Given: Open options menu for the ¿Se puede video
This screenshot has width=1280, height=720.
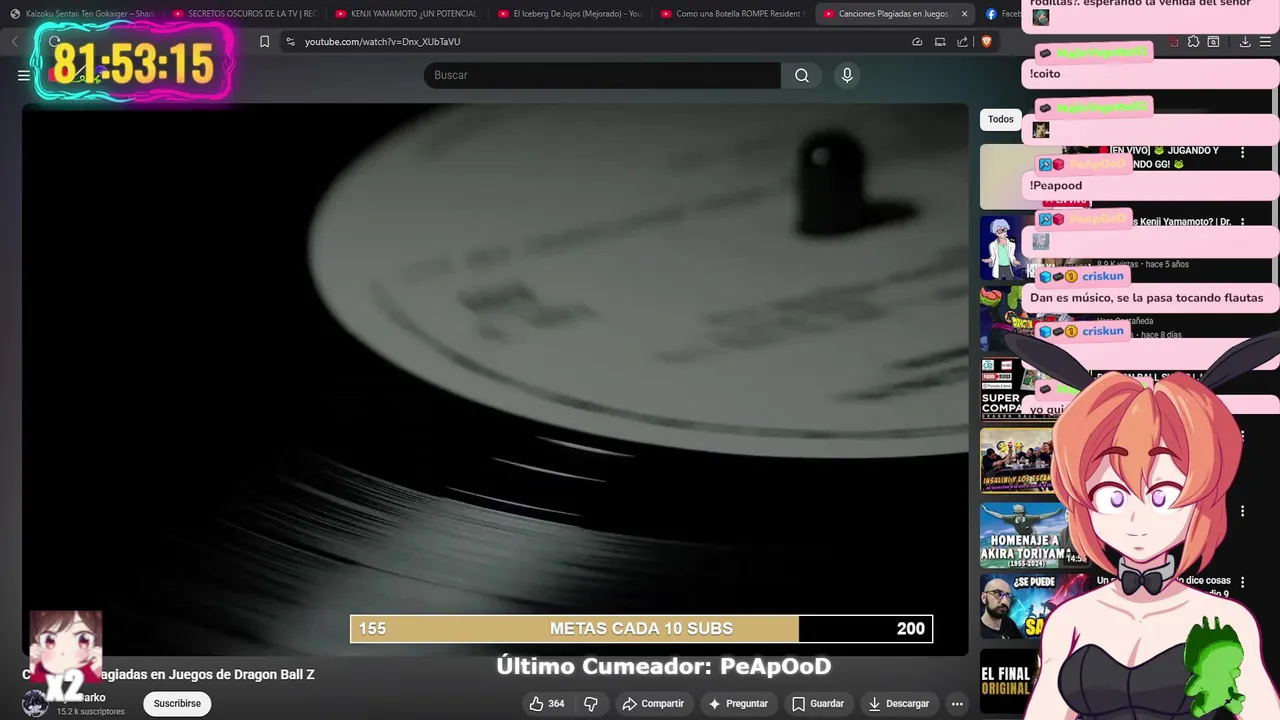Looking at the screenshot, I should coord(1242,581).
